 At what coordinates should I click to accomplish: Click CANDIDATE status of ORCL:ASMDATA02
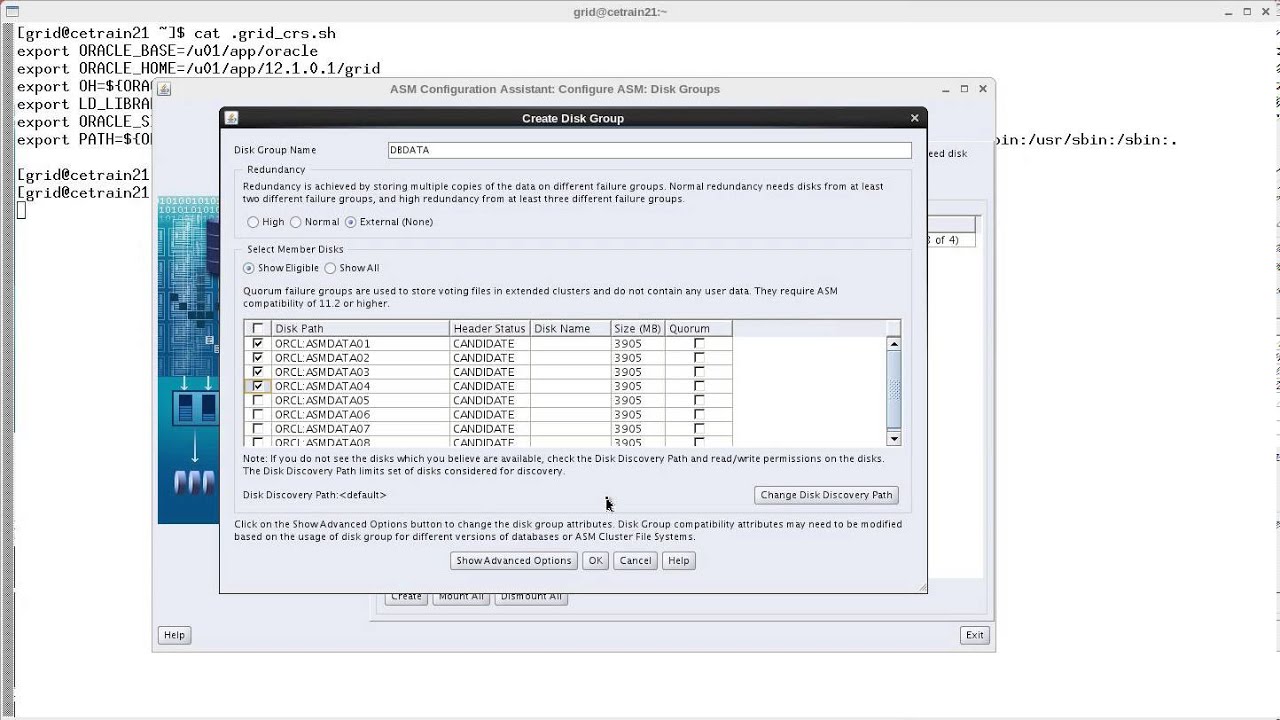[490, 357]
